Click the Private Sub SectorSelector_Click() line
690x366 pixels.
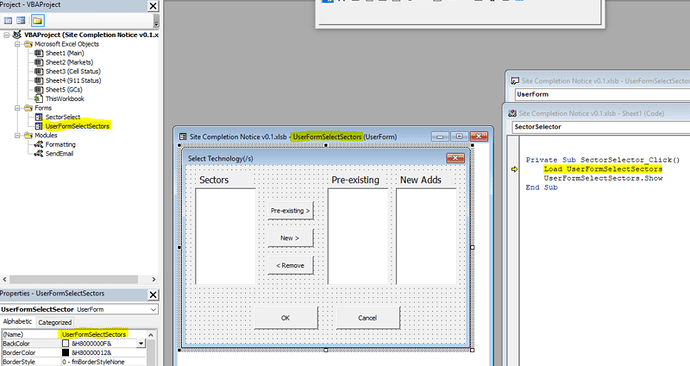[x=603, y=160]
